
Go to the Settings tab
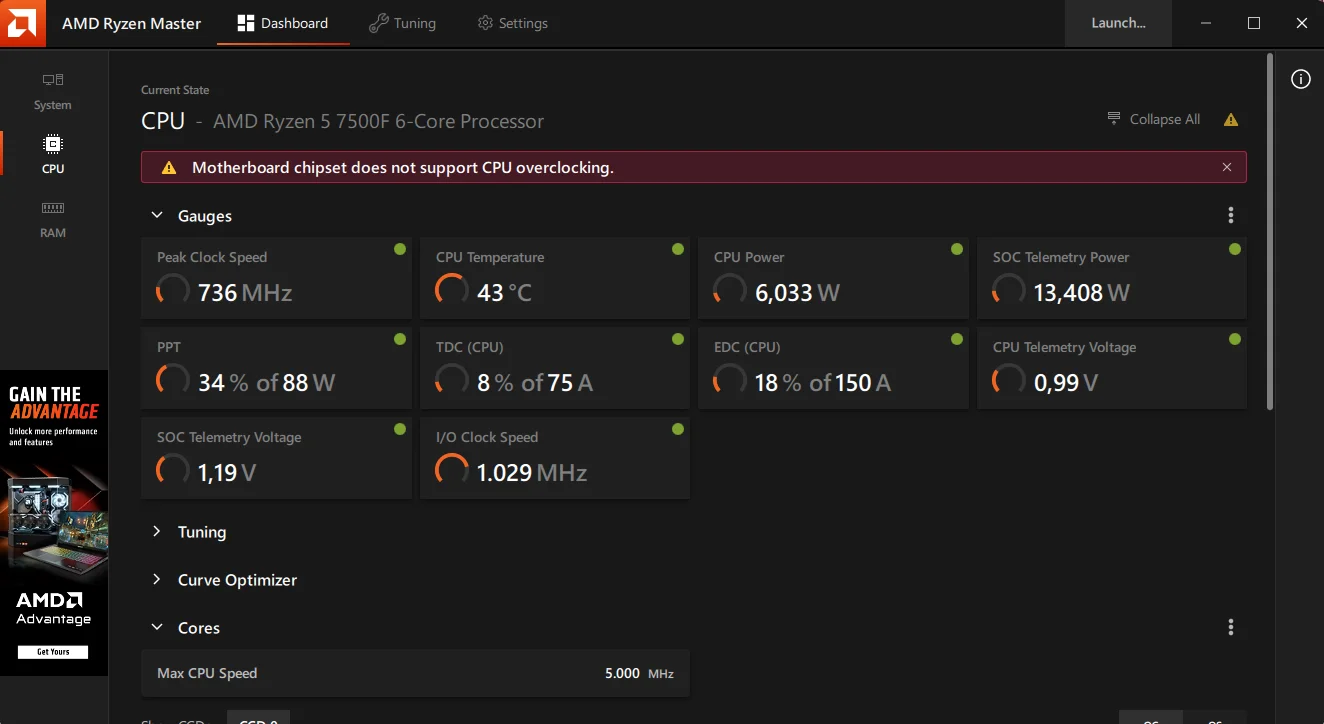(512, 23)
